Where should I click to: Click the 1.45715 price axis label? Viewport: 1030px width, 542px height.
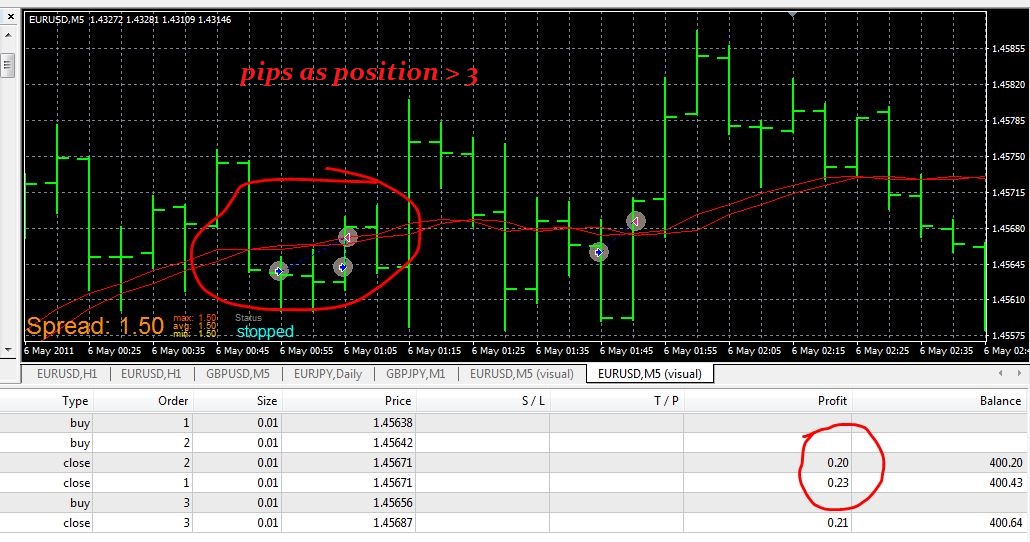click(x=1008, y=192)
